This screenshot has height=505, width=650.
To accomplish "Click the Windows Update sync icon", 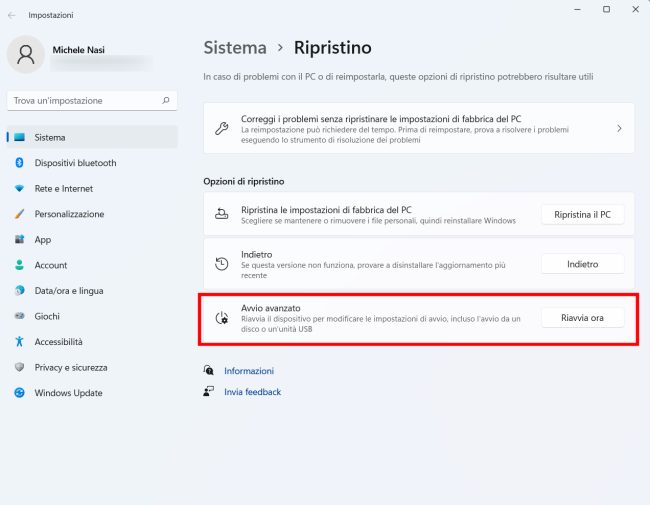I will click(x=19, y=393).
